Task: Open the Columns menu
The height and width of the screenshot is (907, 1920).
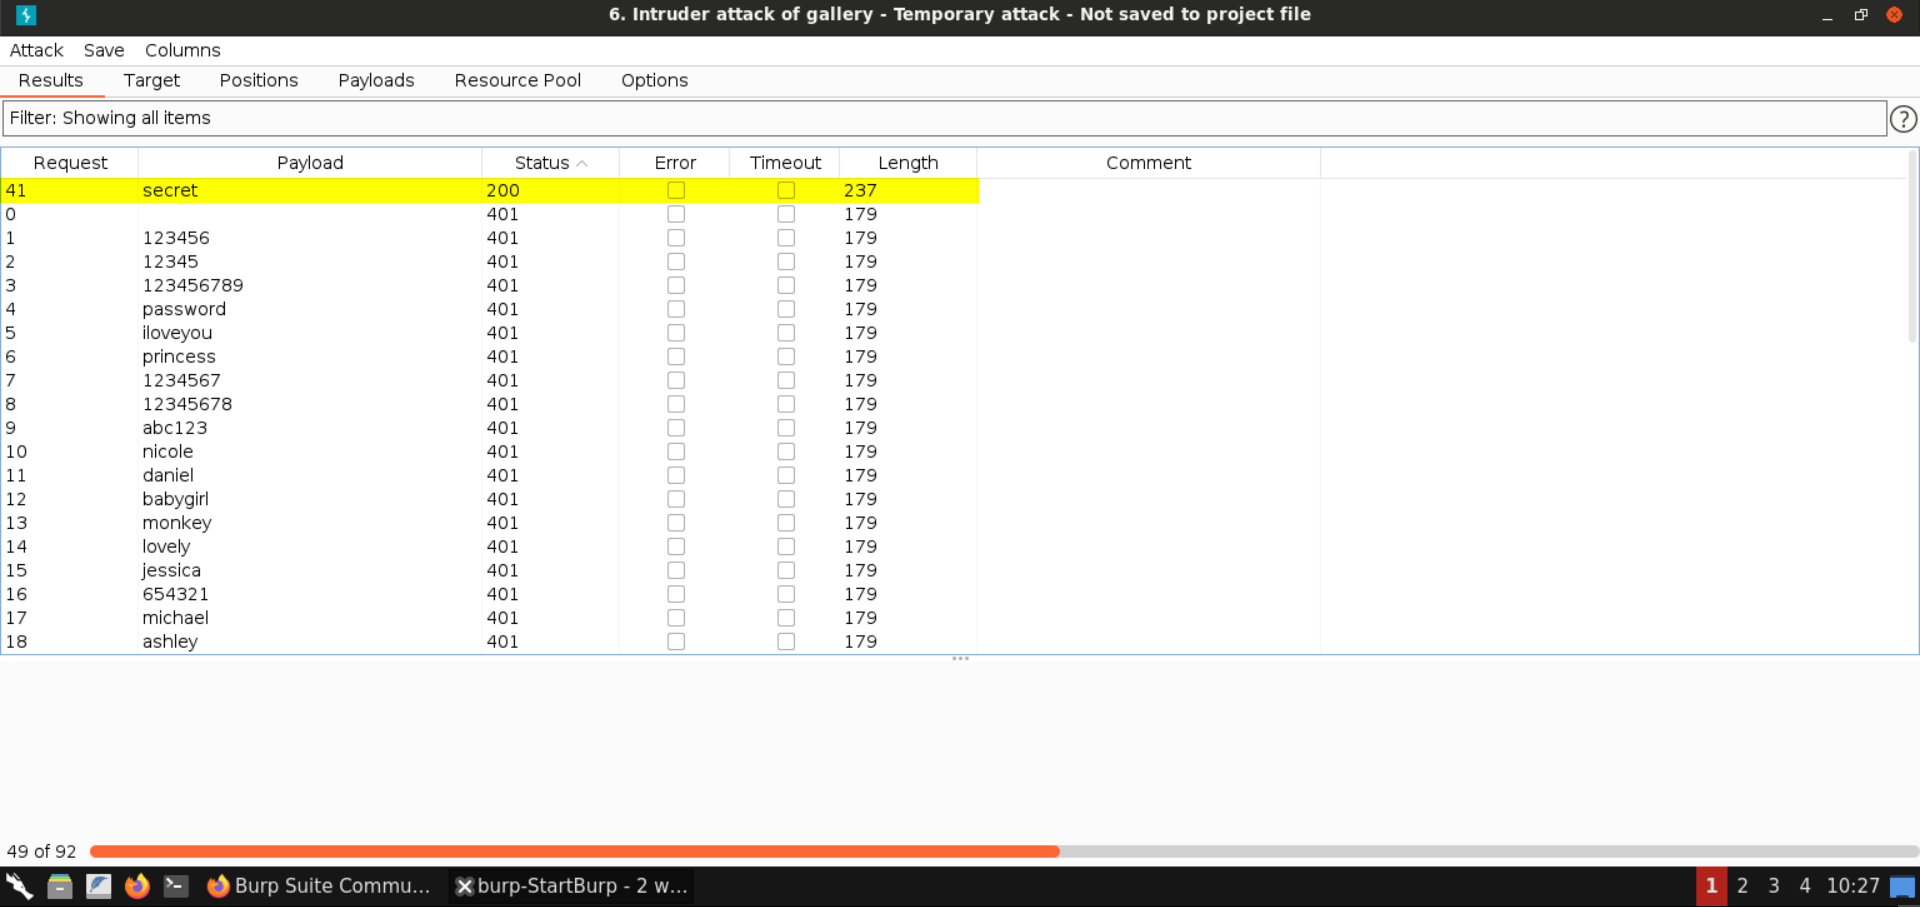Action: tap(182, 50)
